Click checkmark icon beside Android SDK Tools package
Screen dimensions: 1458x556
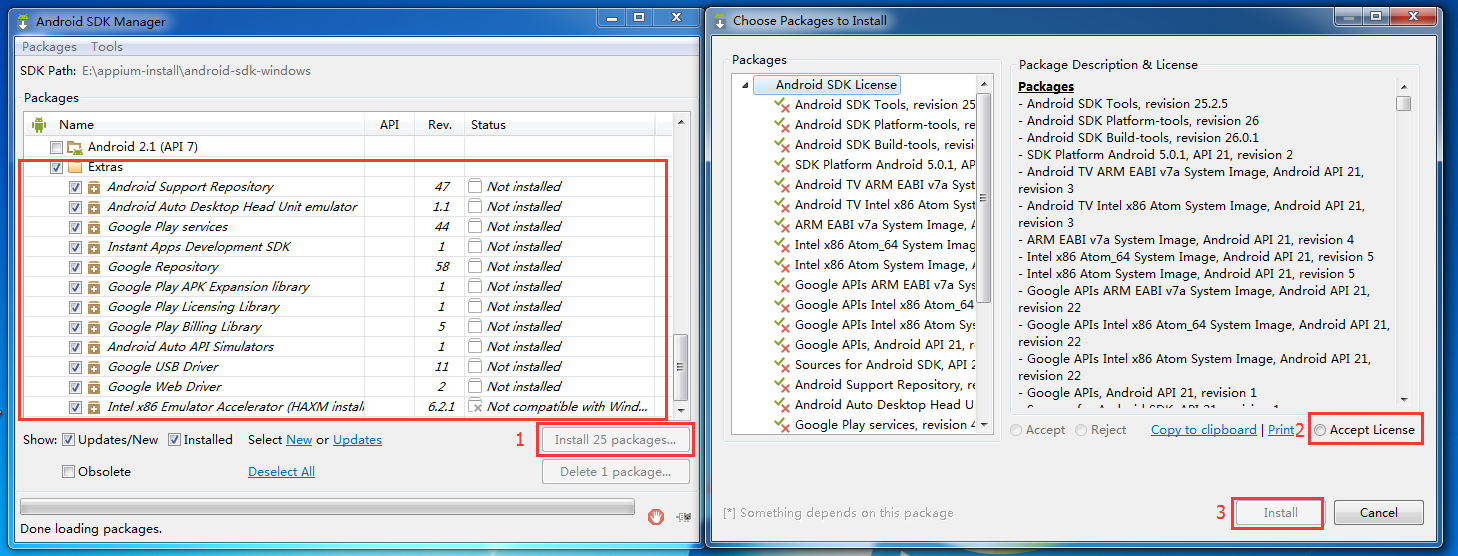[782, 105]
